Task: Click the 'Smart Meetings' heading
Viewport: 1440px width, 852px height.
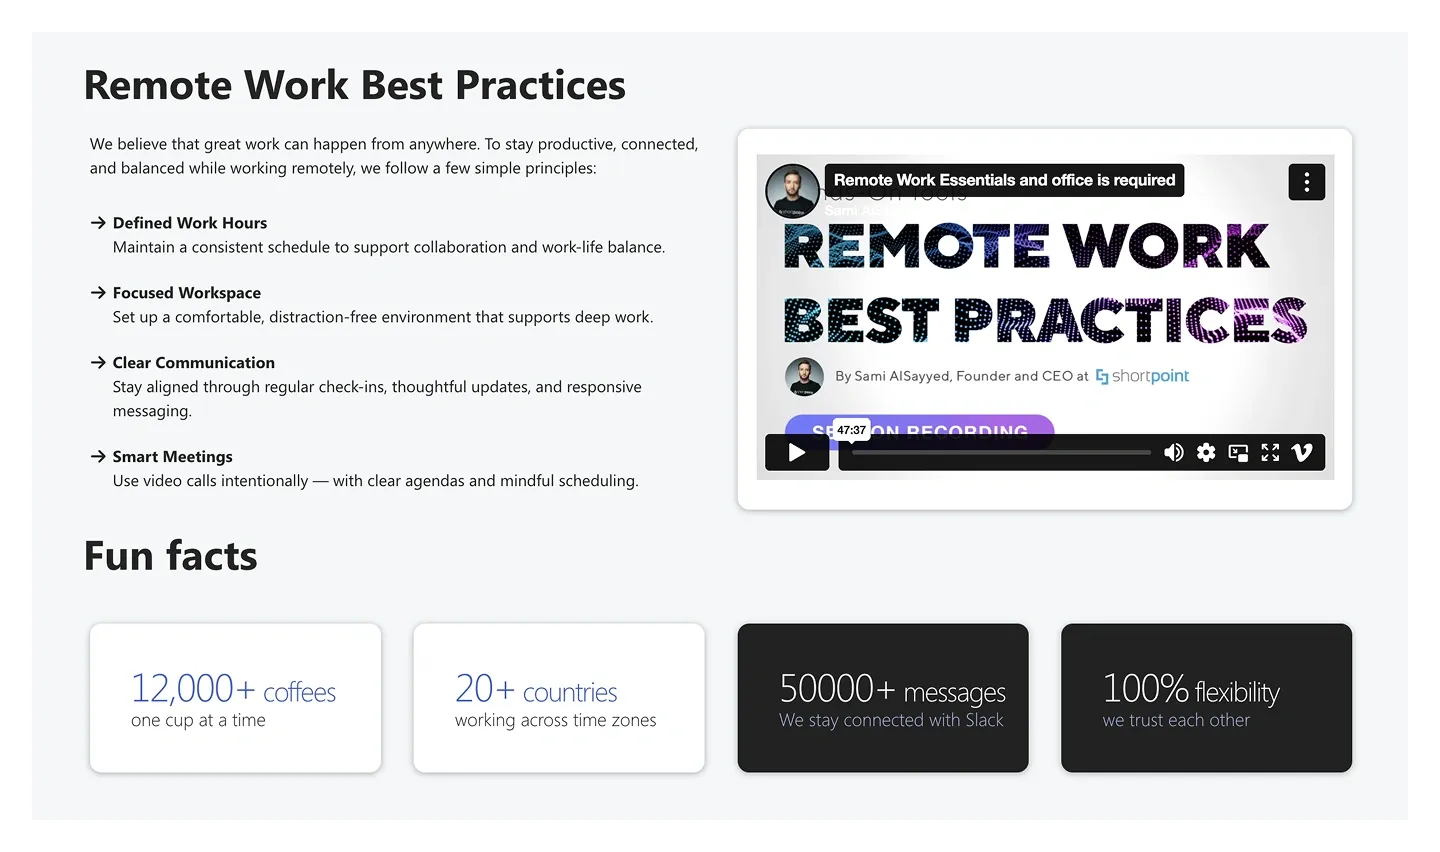Action: tap(173, 457)
